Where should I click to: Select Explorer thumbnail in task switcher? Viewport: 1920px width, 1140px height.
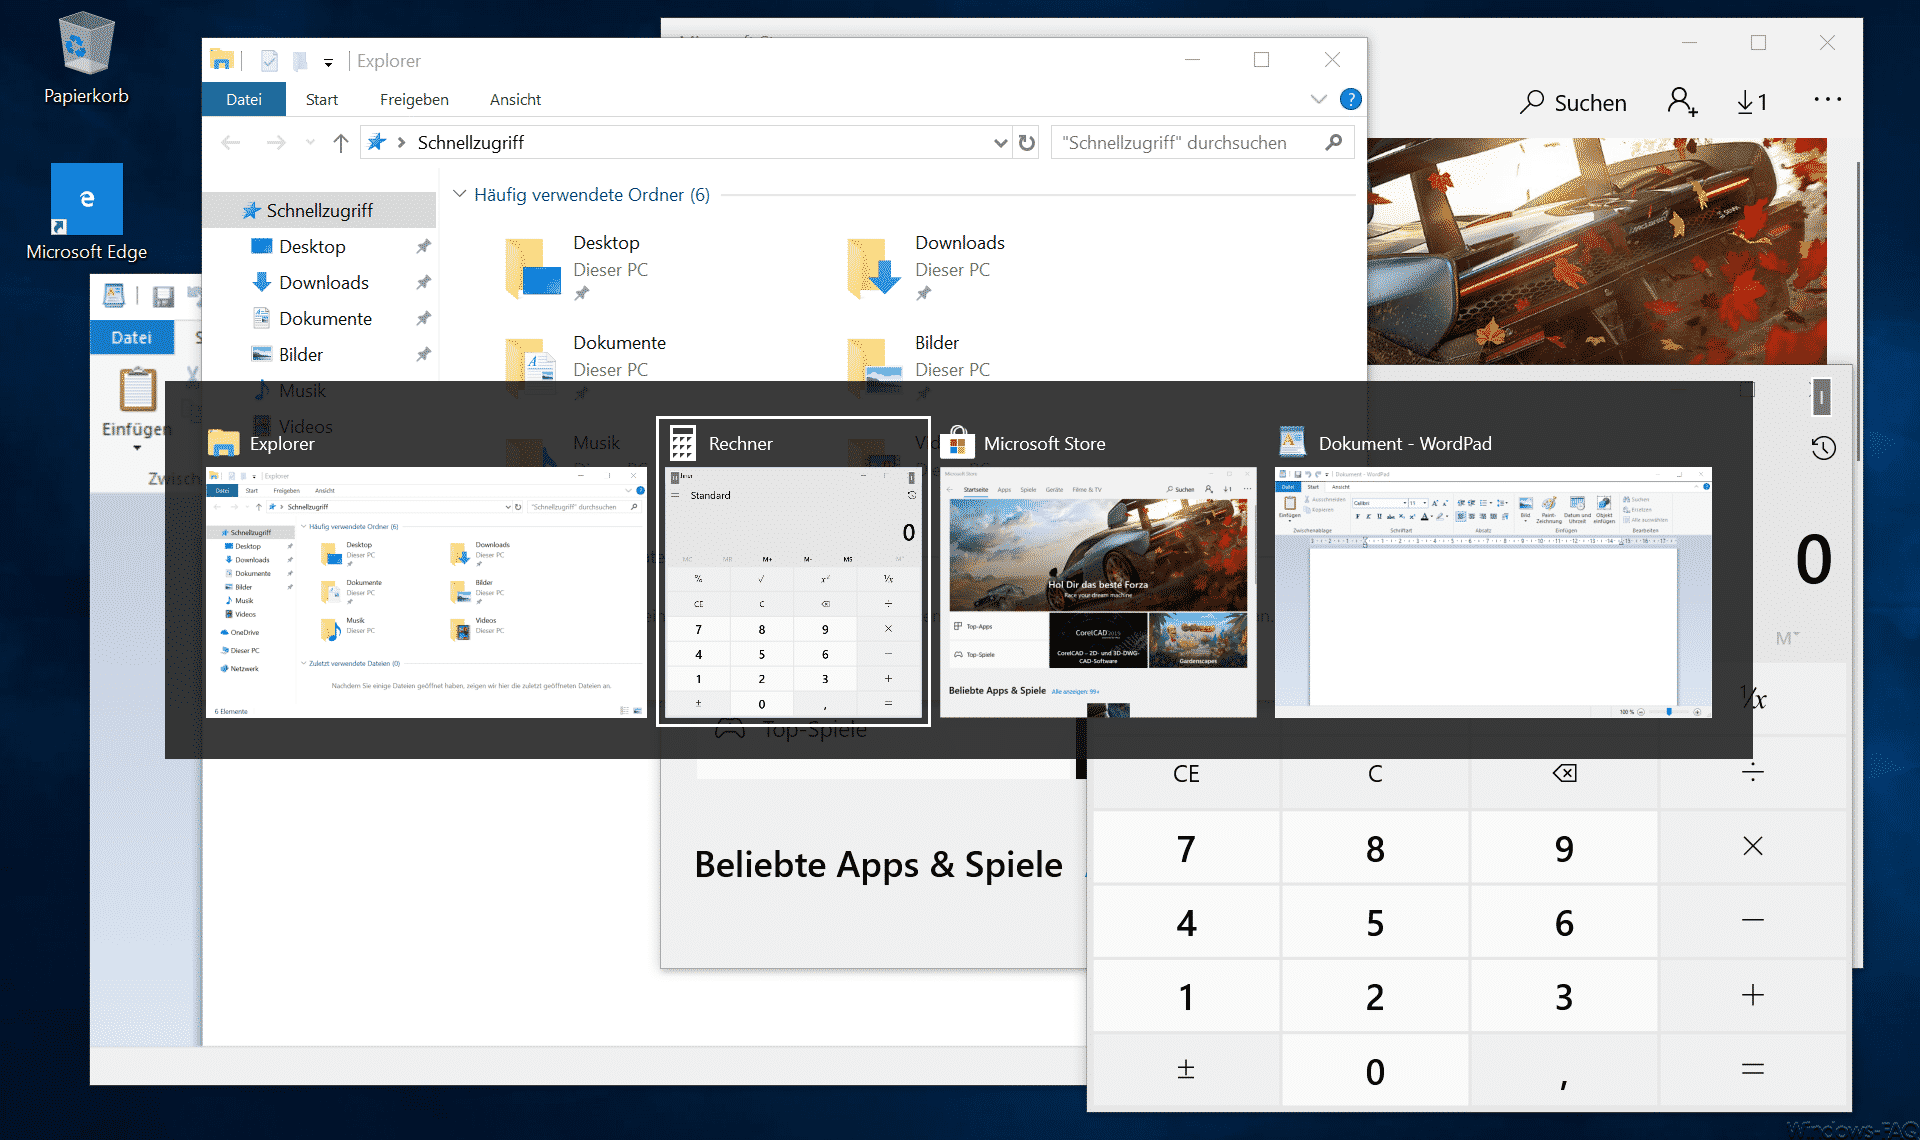point(427,571)
